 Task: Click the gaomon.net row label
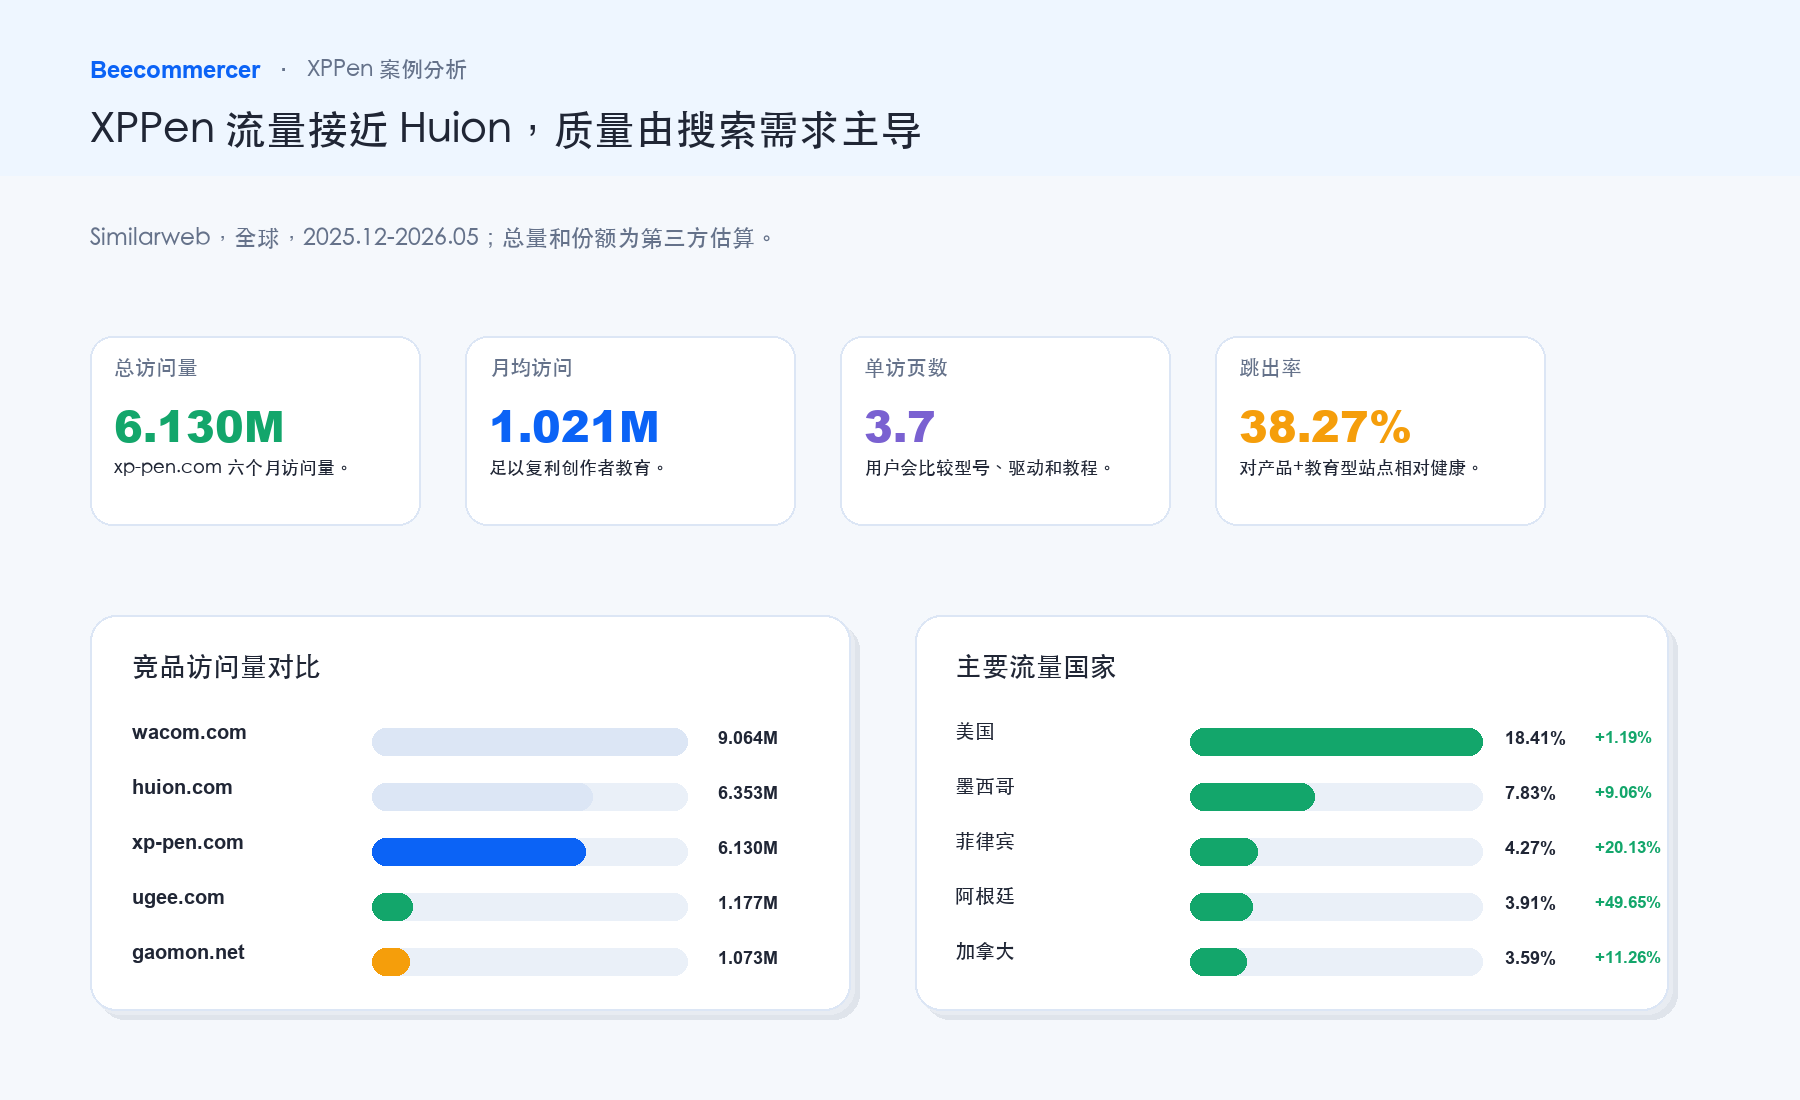coord(188,952)
